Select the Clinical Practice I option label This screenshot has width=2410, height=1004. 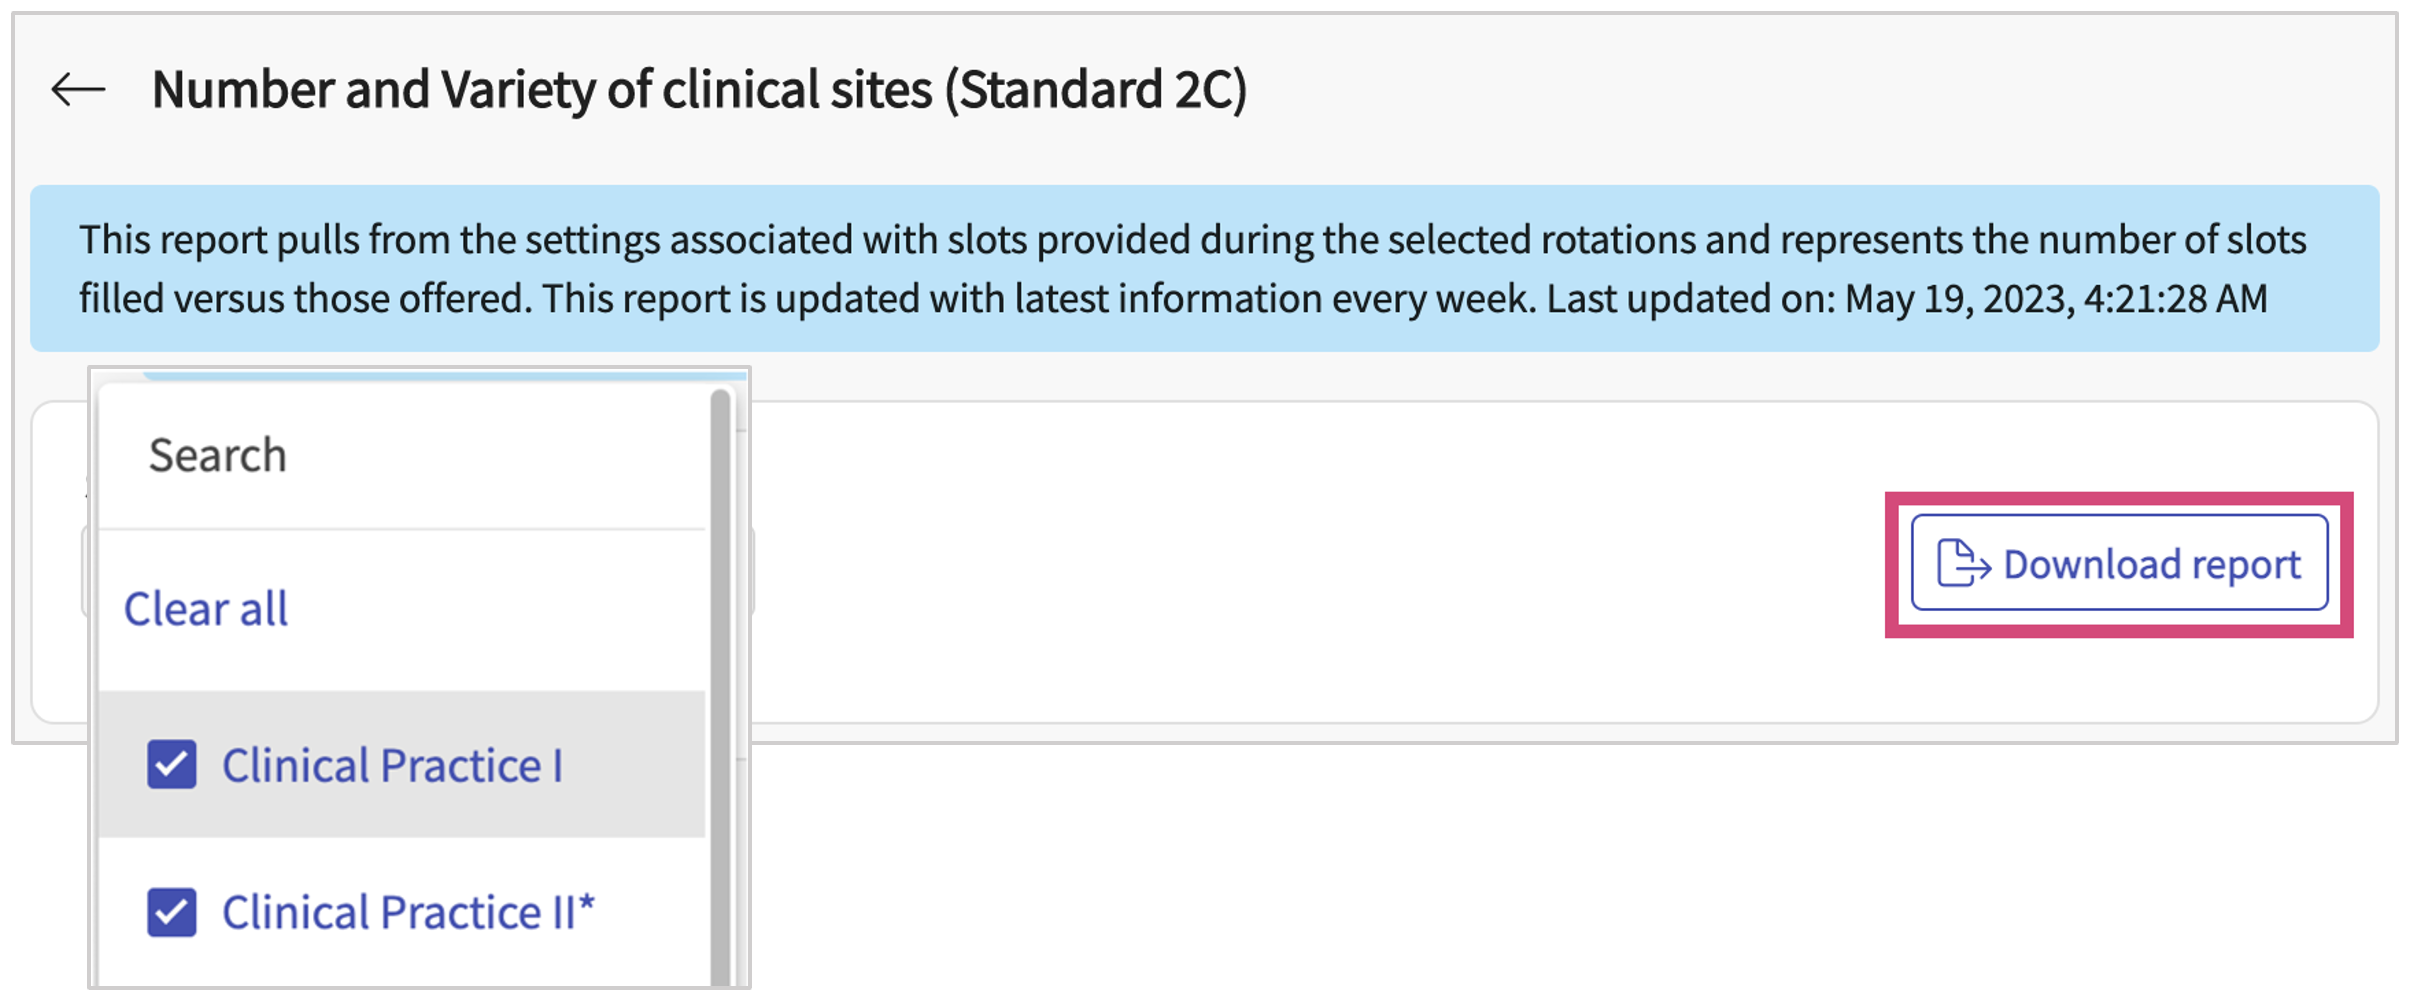click(392, 766)
